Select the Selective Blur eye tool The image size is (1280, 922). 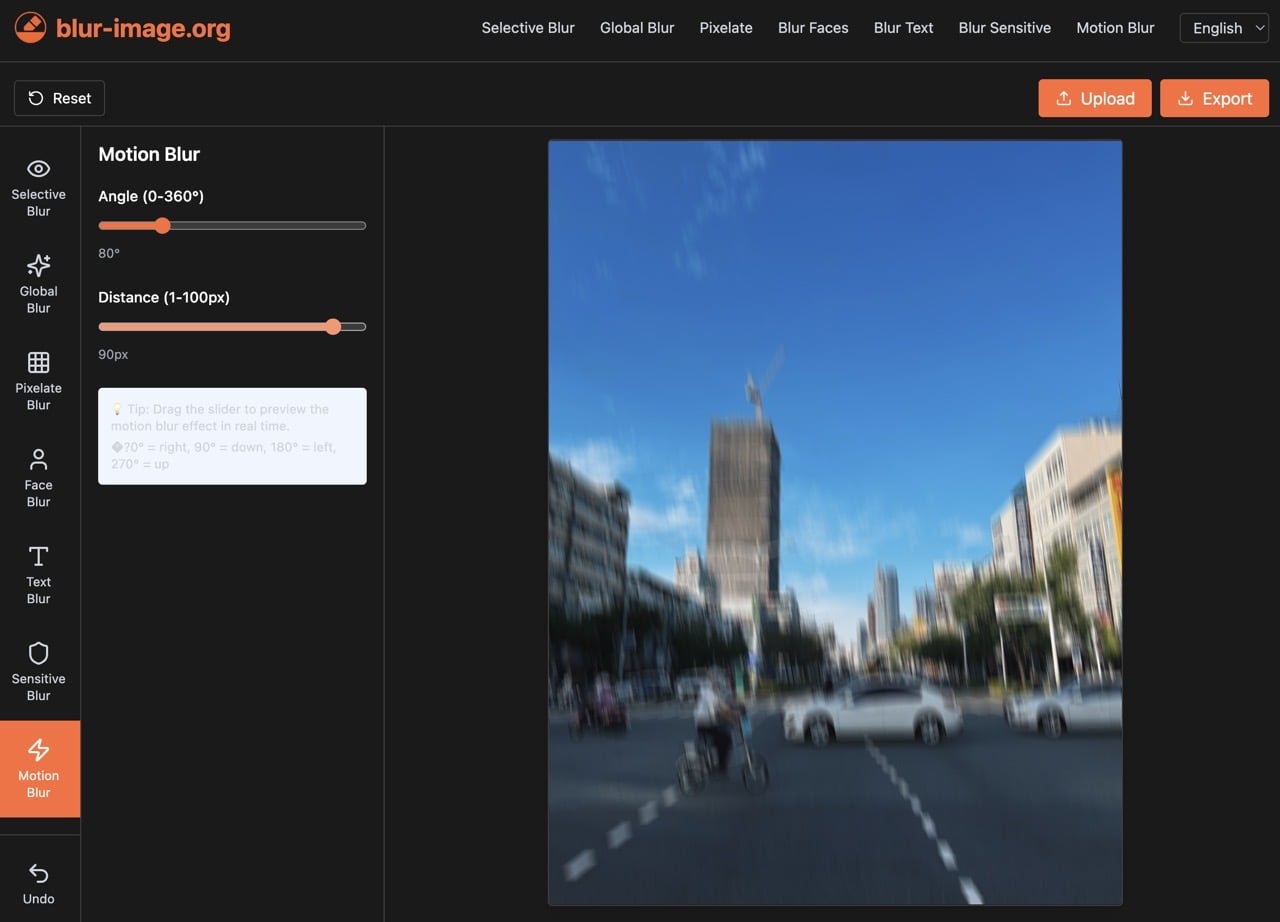coord(39,187)
